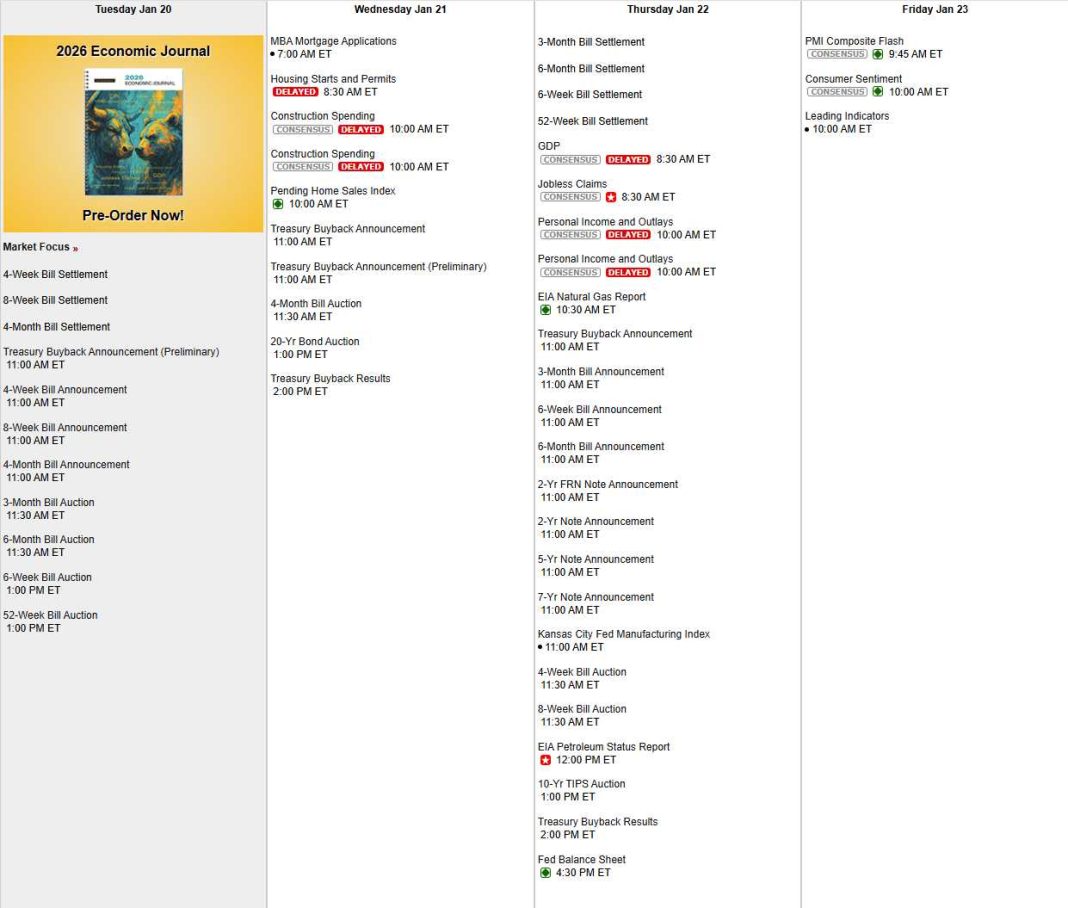Click red star under EIA Petroleum Status Report
The image size is (1068, 908).
545,760
